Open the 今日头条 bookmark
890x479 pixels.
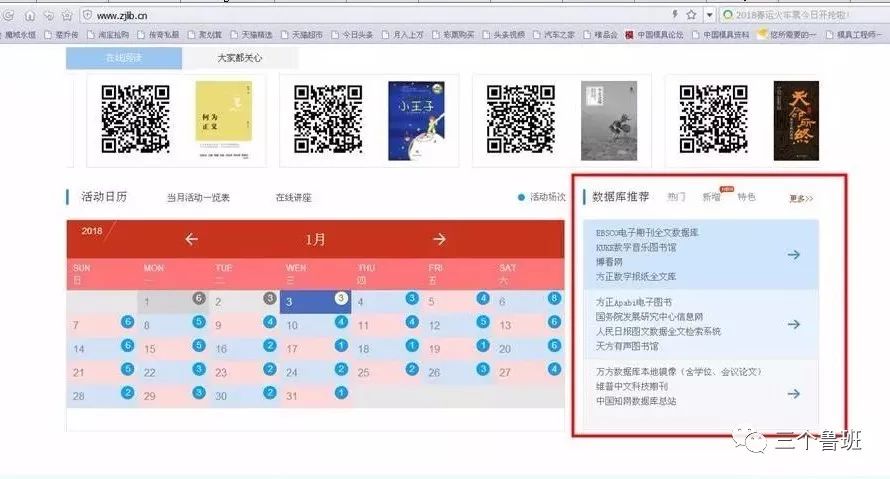[352, 35]
